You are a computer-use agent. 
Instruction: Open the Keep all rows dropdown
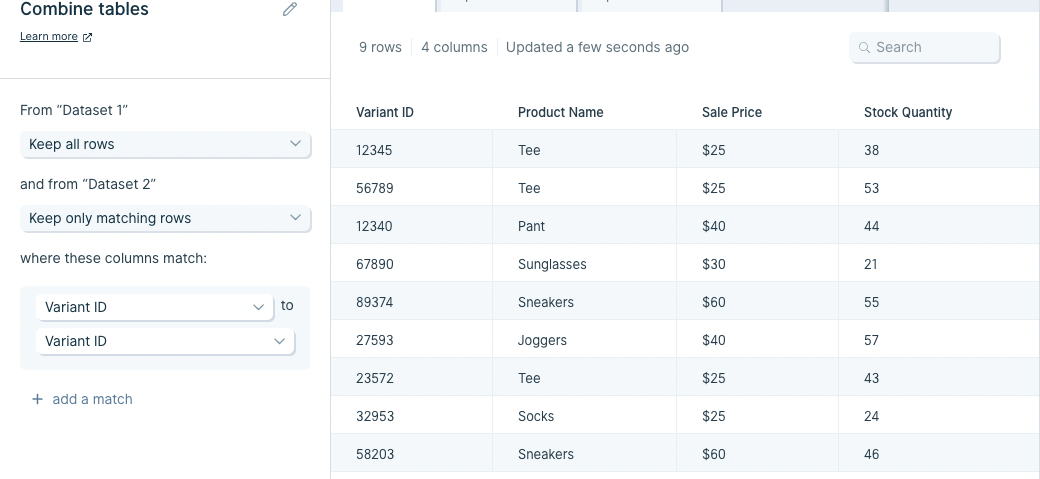pyautogui.click(x=165, y=144)
